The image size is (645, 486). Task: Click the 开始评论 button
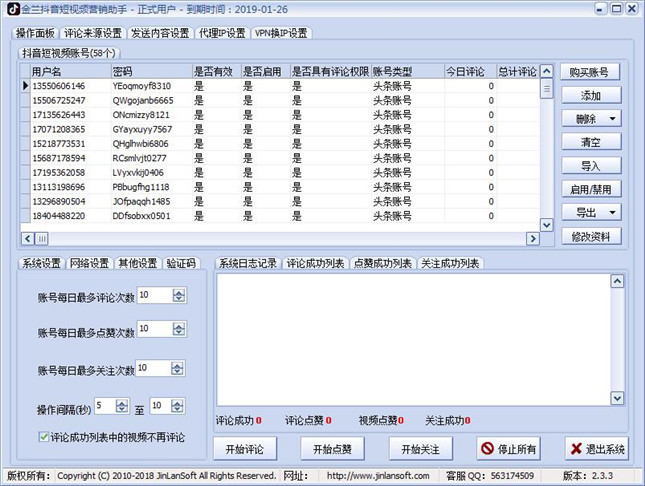tap(245, 448)
